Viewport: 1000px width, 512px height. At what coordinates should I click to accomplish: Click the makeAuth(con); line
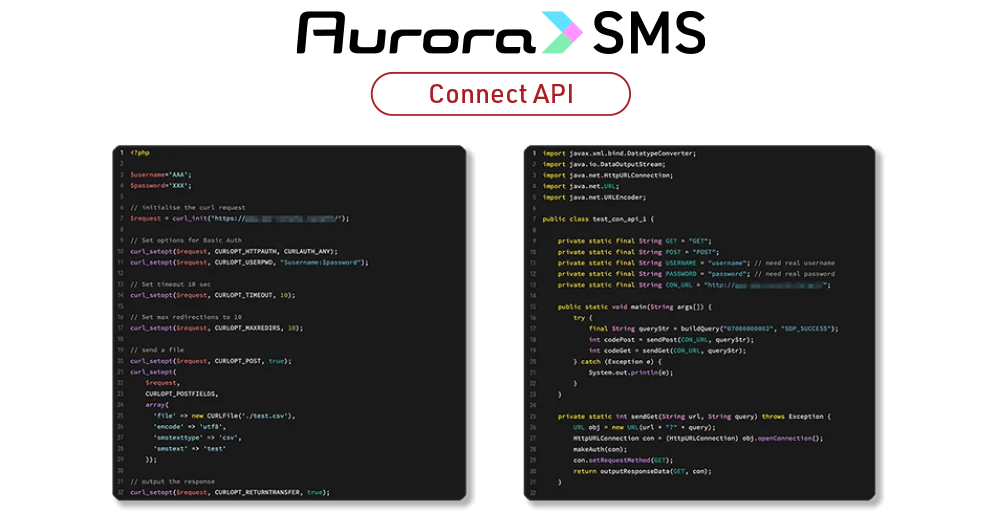(600, 449)
